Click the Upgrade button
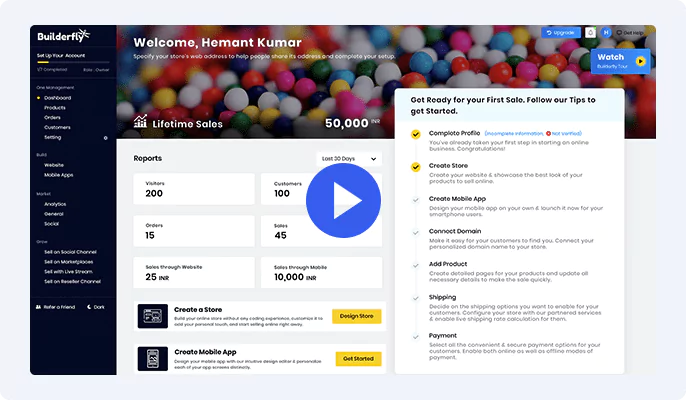686x400 pixels. point(561,32)
